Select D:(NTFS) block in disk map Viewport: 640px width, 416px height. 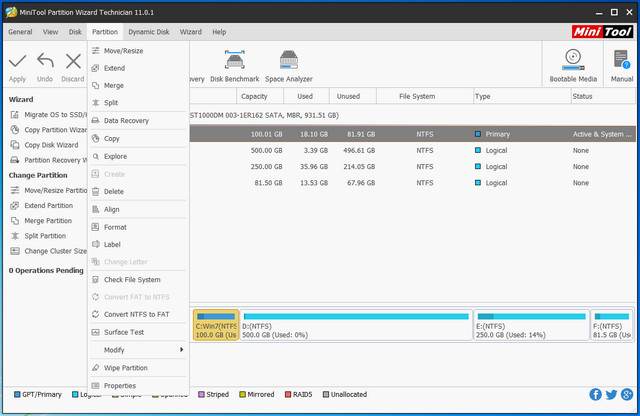coord(356,325)
